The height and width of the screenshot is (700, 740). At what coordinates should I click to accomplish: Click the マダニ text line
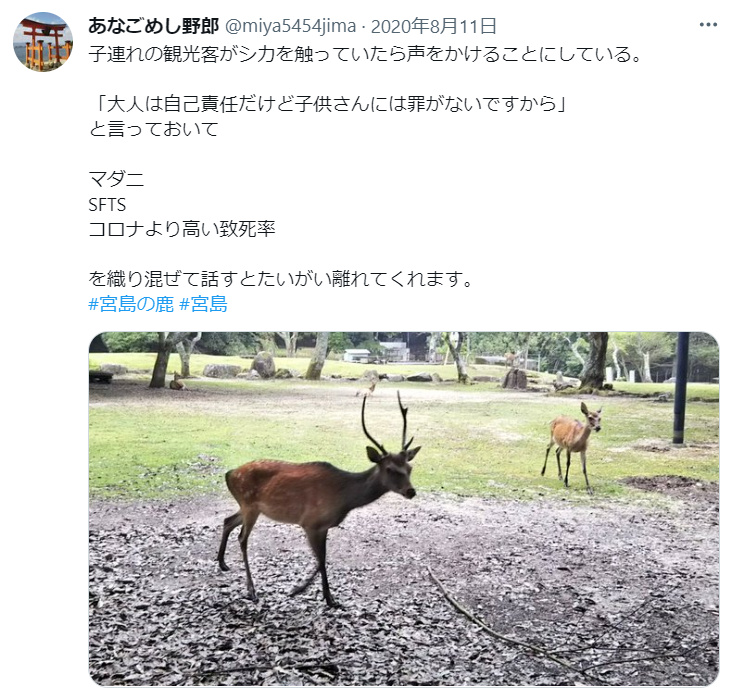click(x=116, y=179)
